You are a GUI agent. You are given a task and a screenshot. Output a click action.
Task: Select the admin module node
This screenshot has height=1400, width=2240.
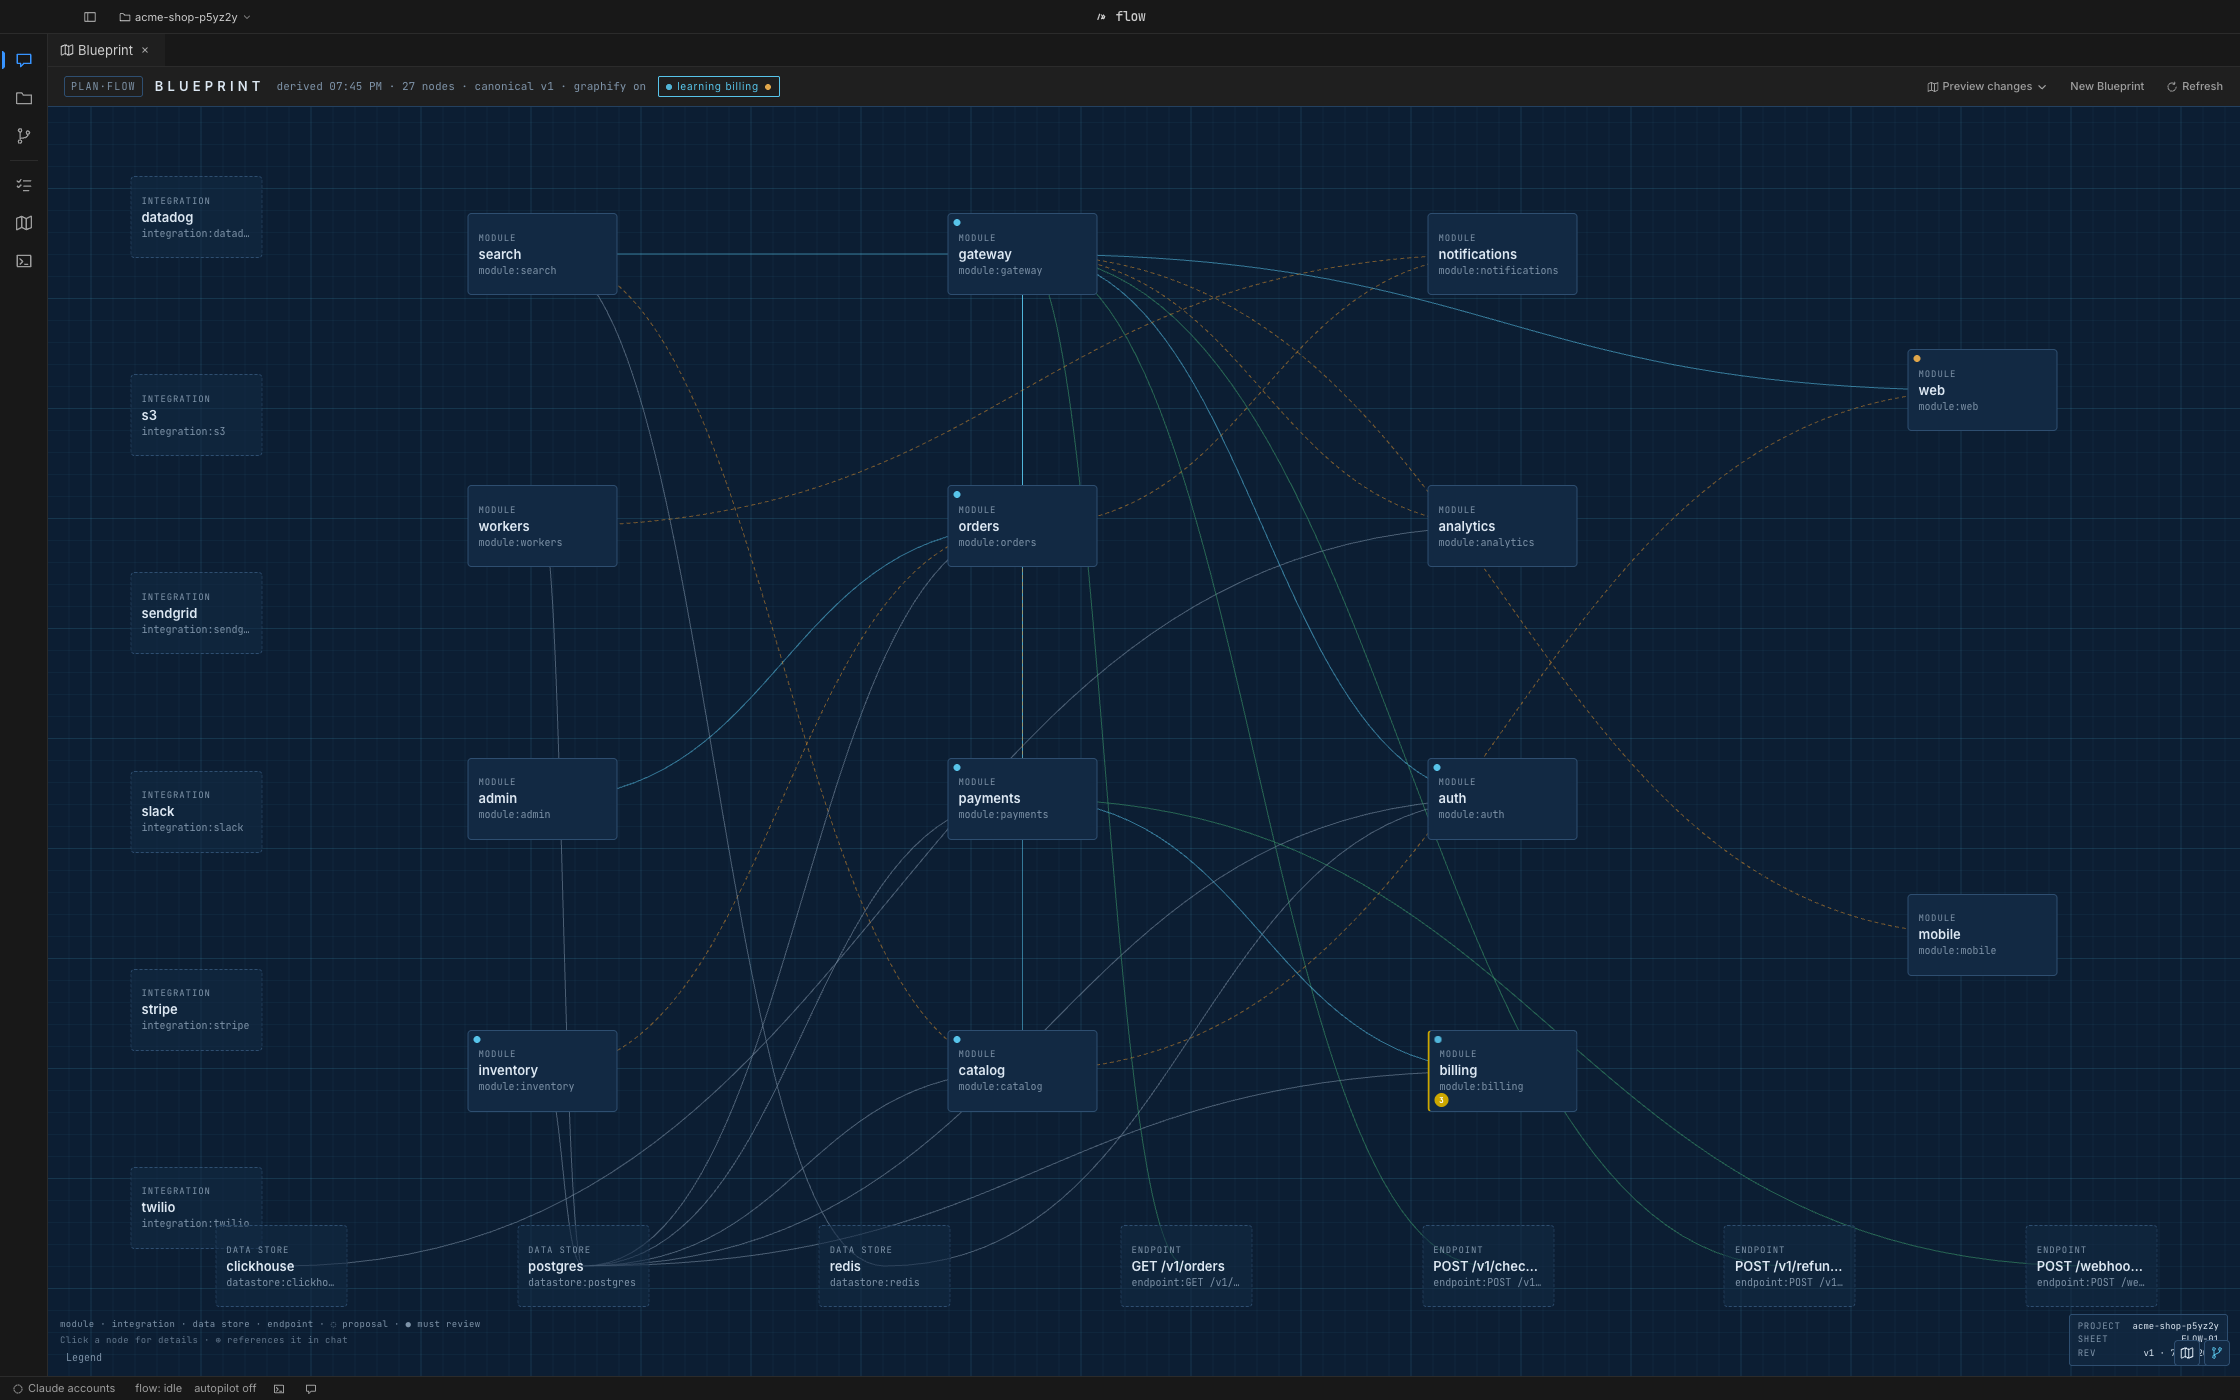[x=542, y=798]
